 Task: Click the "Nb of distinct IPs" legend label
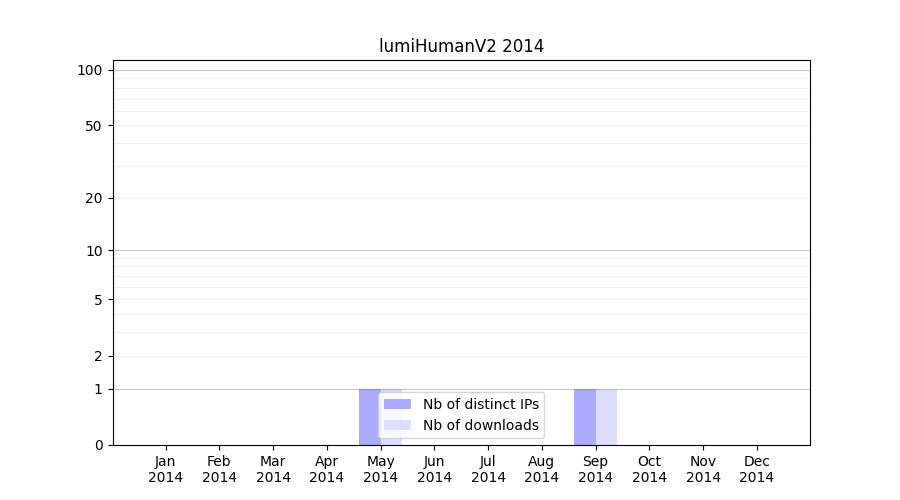pyautogui.click(x=480, y=404)
